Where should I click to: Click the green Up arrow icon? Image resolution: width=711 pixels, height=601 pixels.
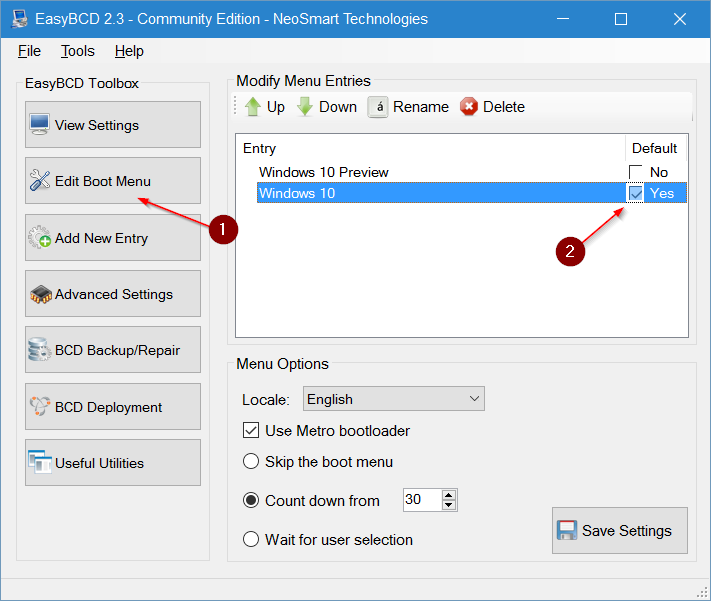[x=253, y=107]
